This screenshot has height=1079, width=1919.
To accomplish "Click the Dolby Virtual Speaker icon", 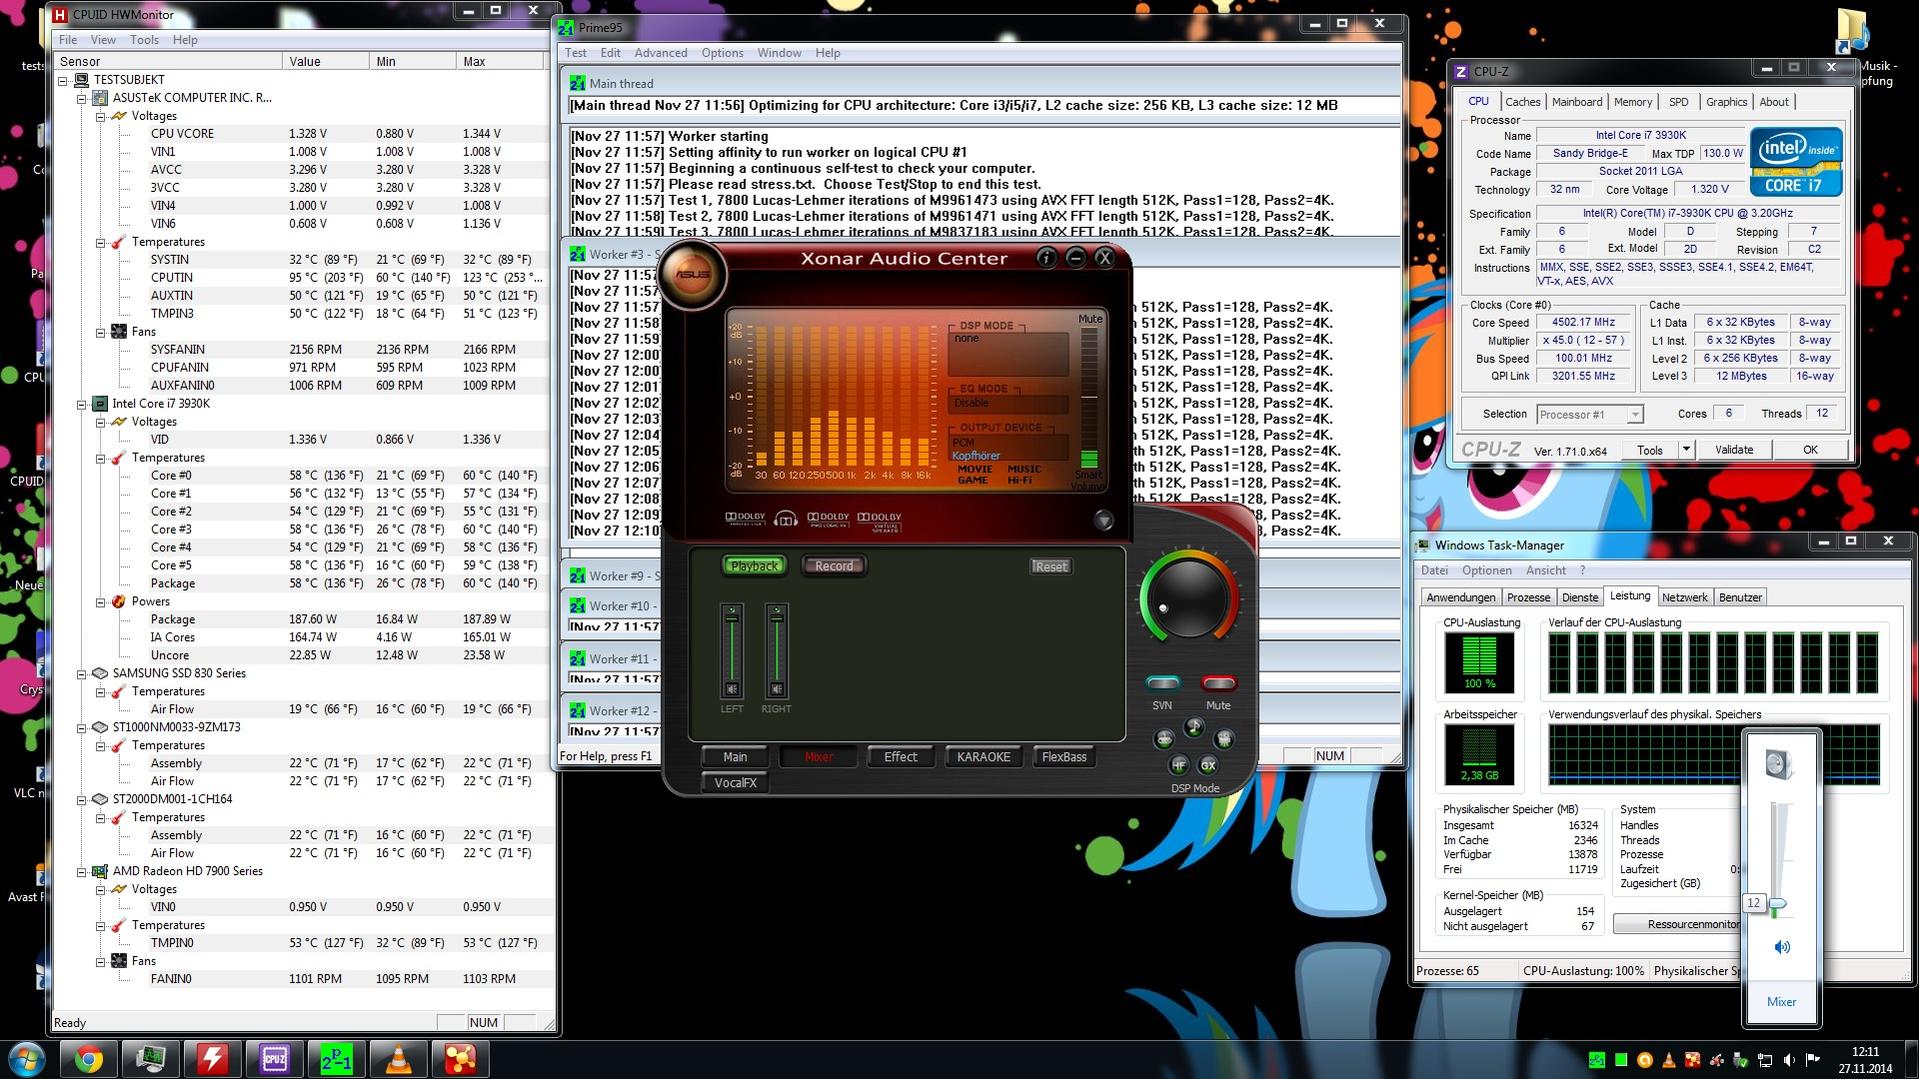I will tap(879, 520).
